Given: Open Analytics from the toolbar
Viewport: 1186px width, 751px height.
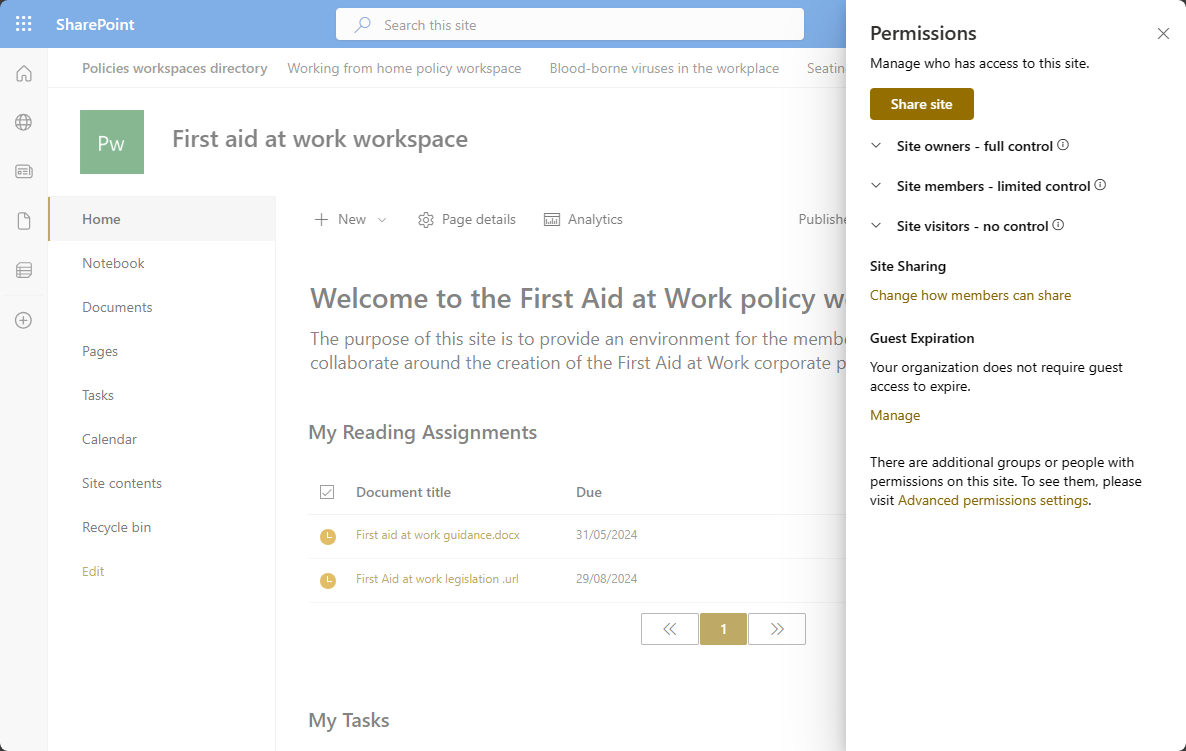Looking at the screenshot, I should click(583, 219).
